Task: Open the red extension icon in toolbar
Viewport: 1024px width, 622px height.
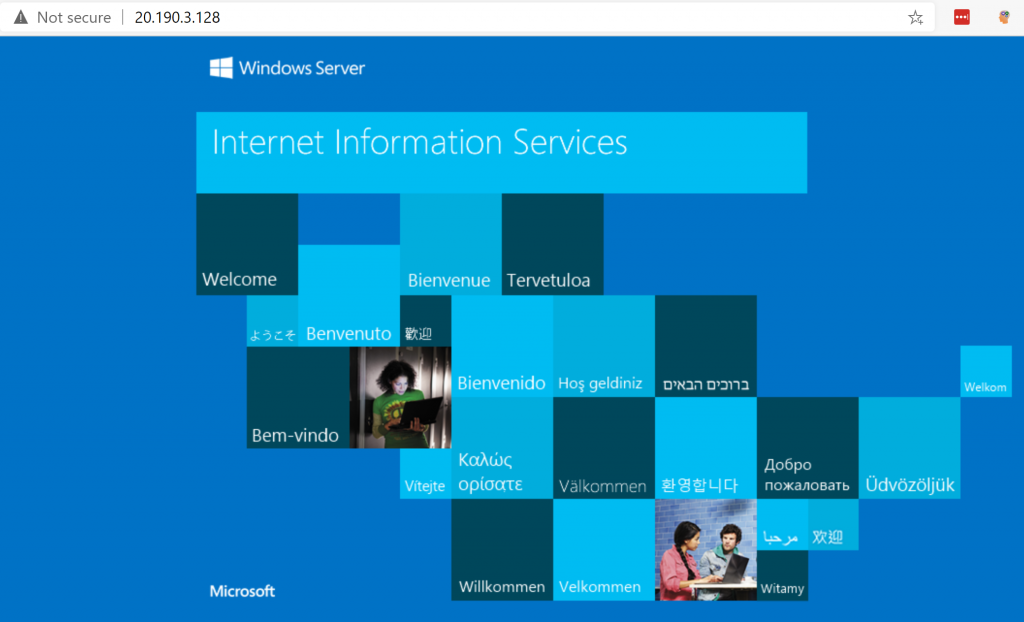Action: click(962, 17)
